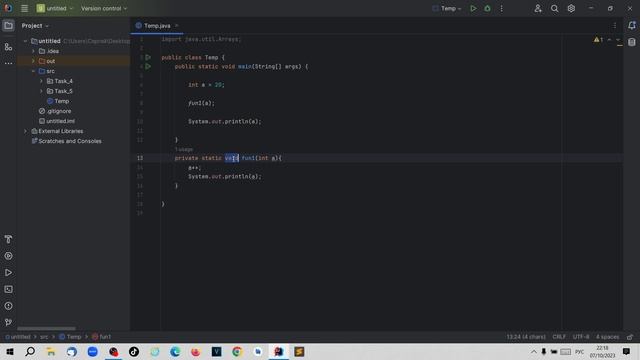Switch the input language indicator

click(579, 352)
